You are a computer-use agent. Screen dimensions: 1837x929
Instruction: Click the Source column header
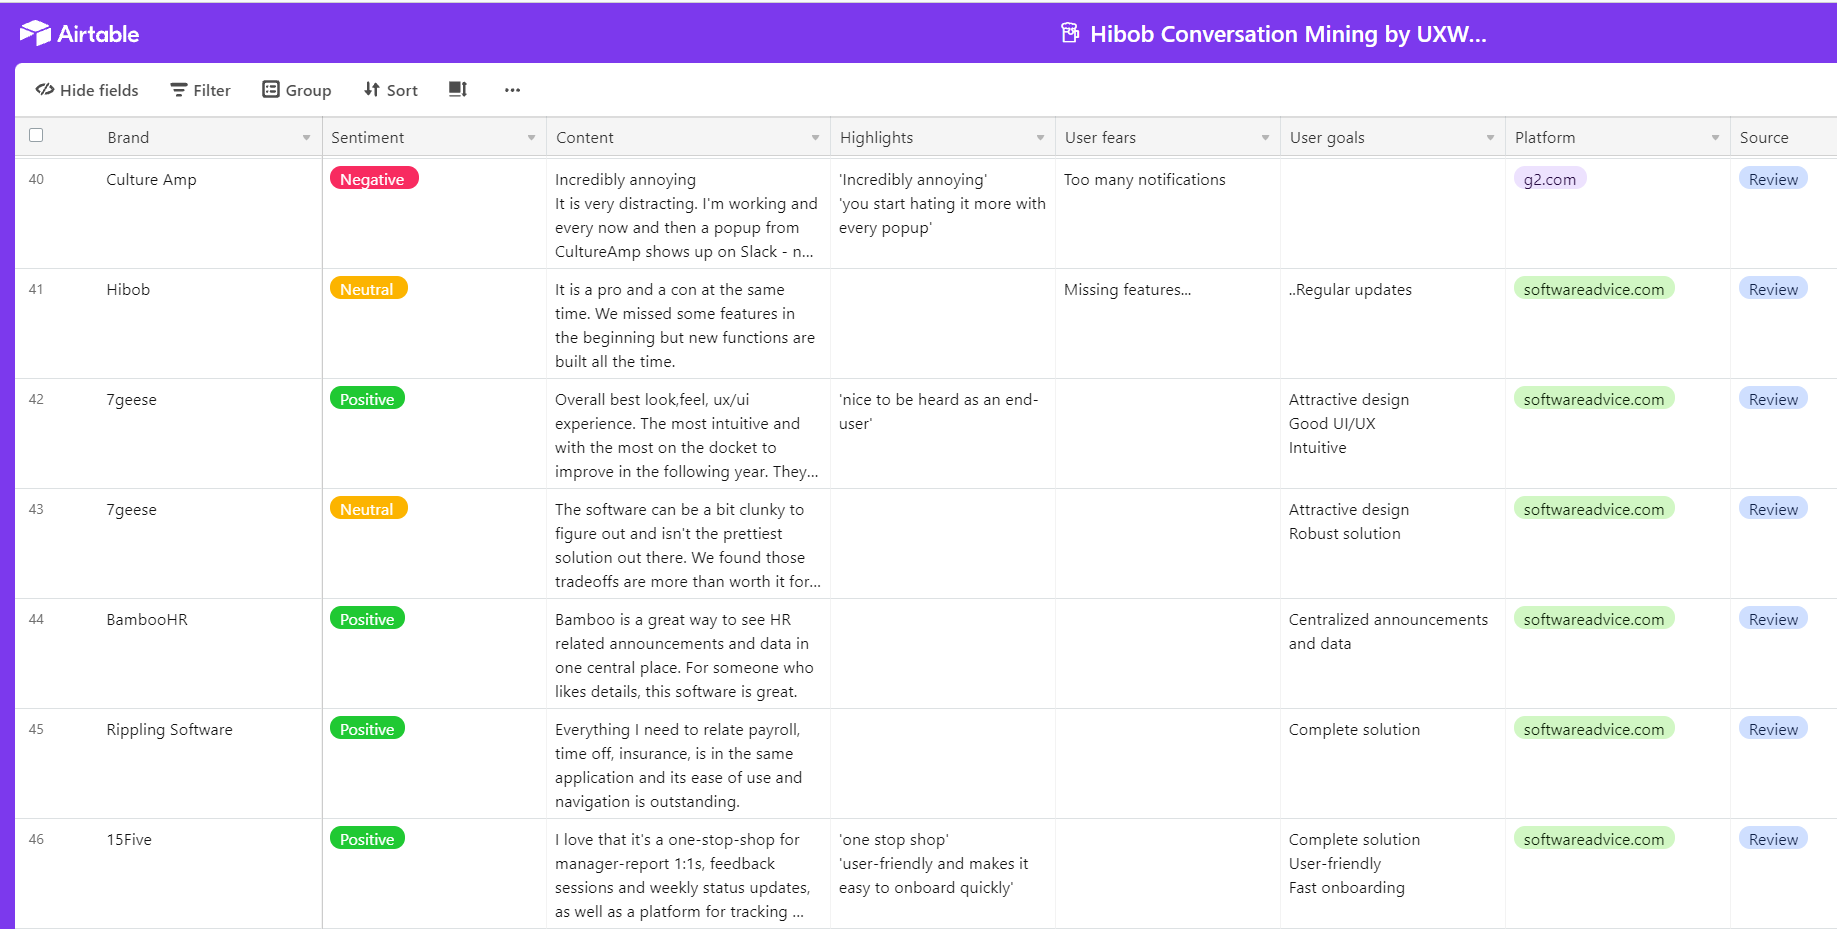[x=1783, y=137]
